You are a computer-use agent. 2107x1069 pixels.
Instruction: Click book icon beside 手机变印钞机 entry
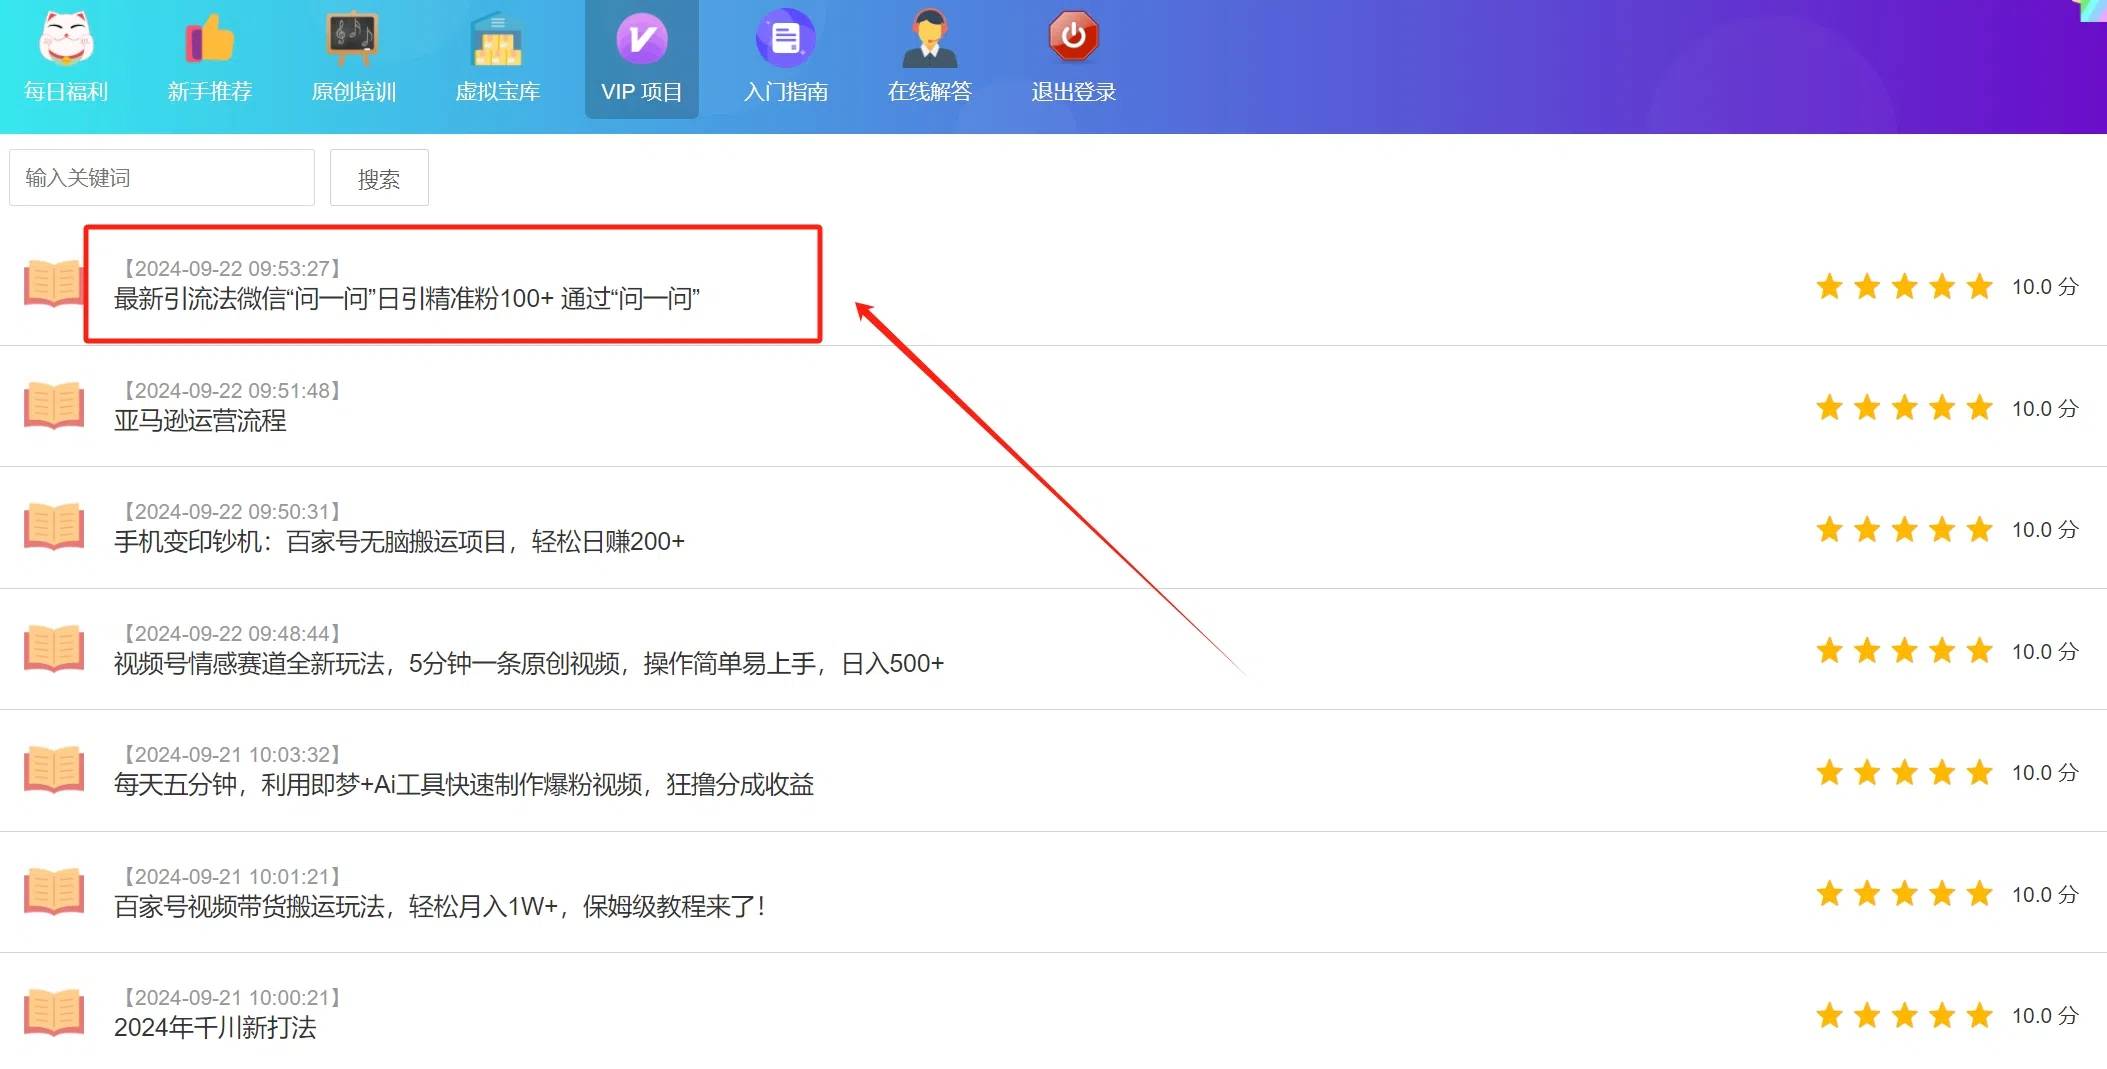(x=54, y=527)
